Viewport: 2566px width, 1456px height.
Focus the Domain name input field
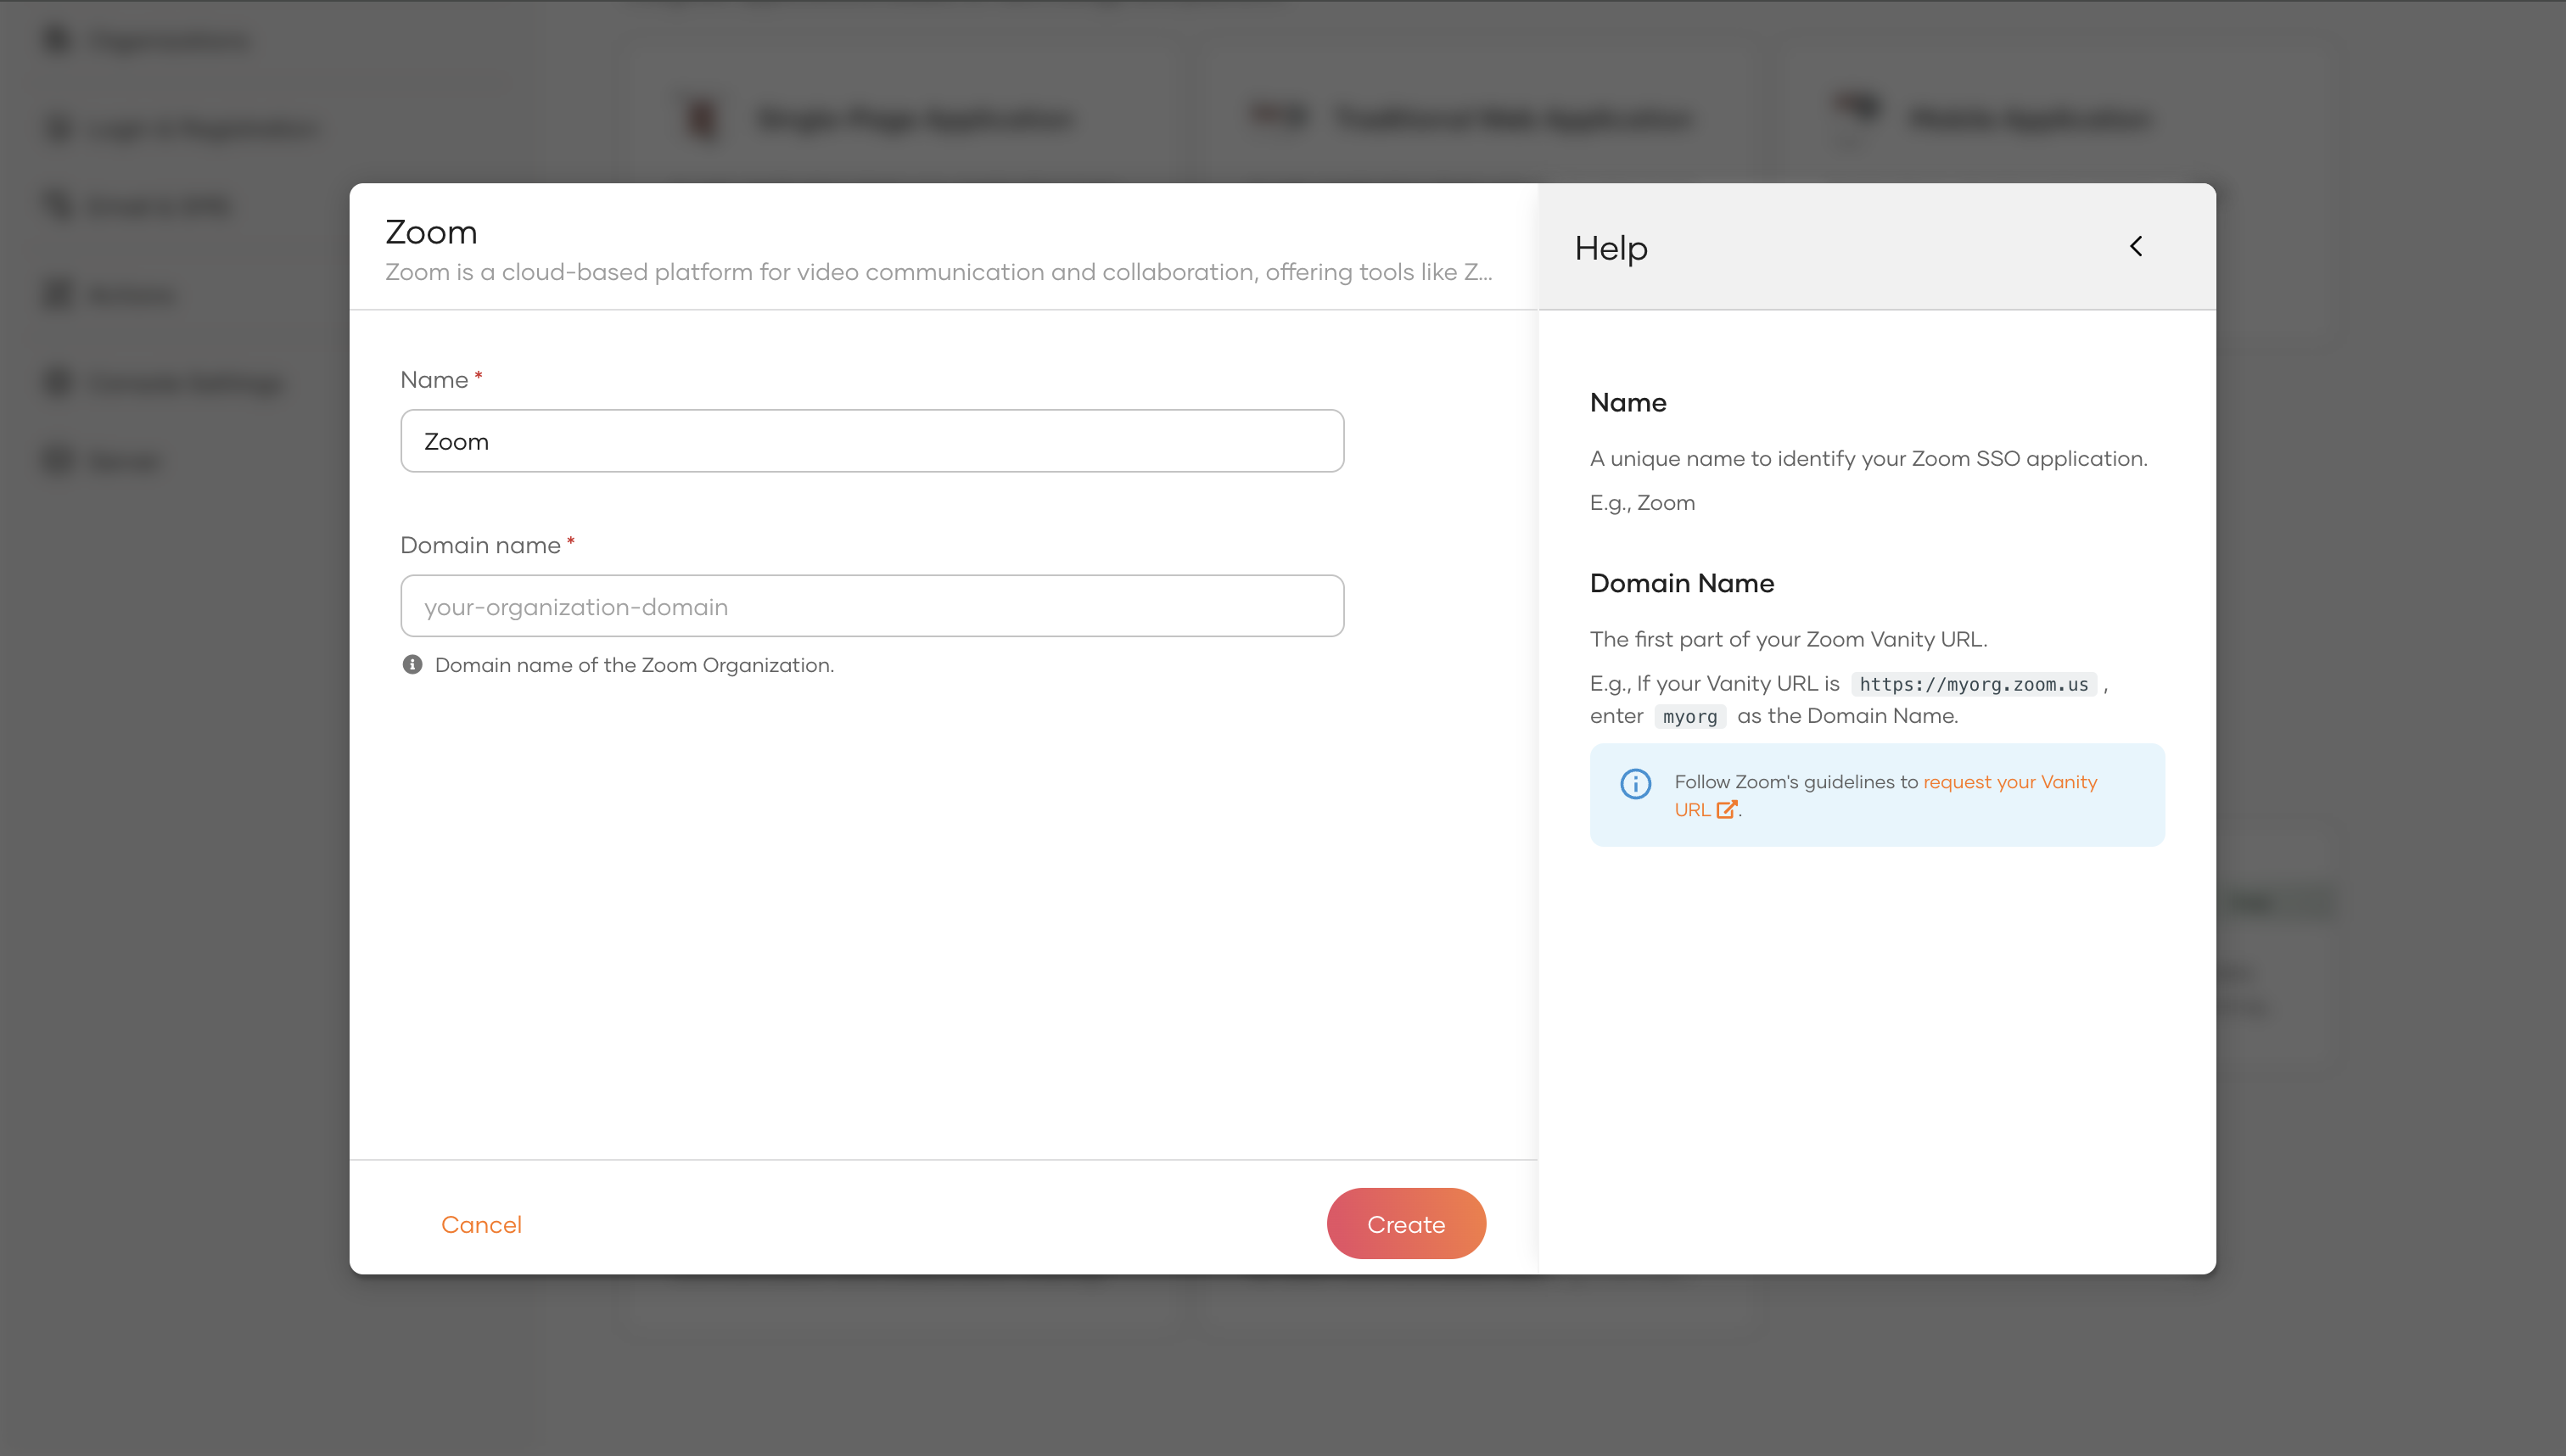tap(872, 606)
